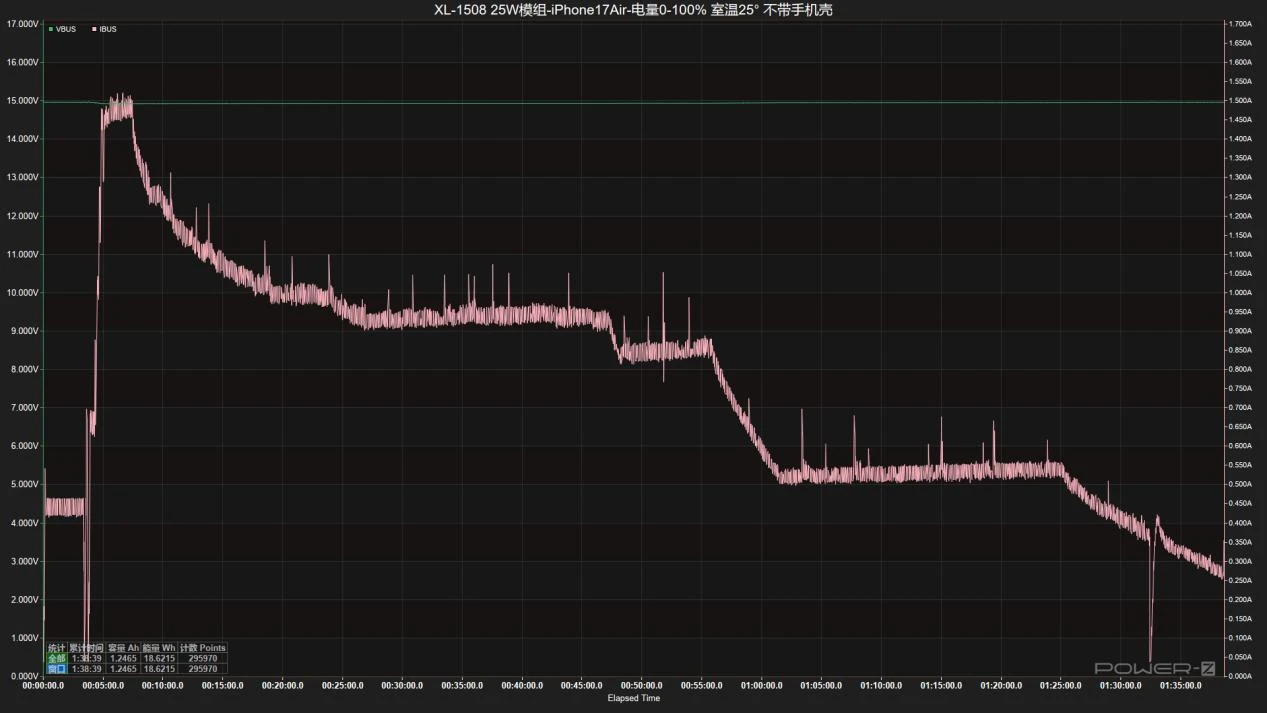Select the green 全部 row label in stats table

(x=56, y=658)
